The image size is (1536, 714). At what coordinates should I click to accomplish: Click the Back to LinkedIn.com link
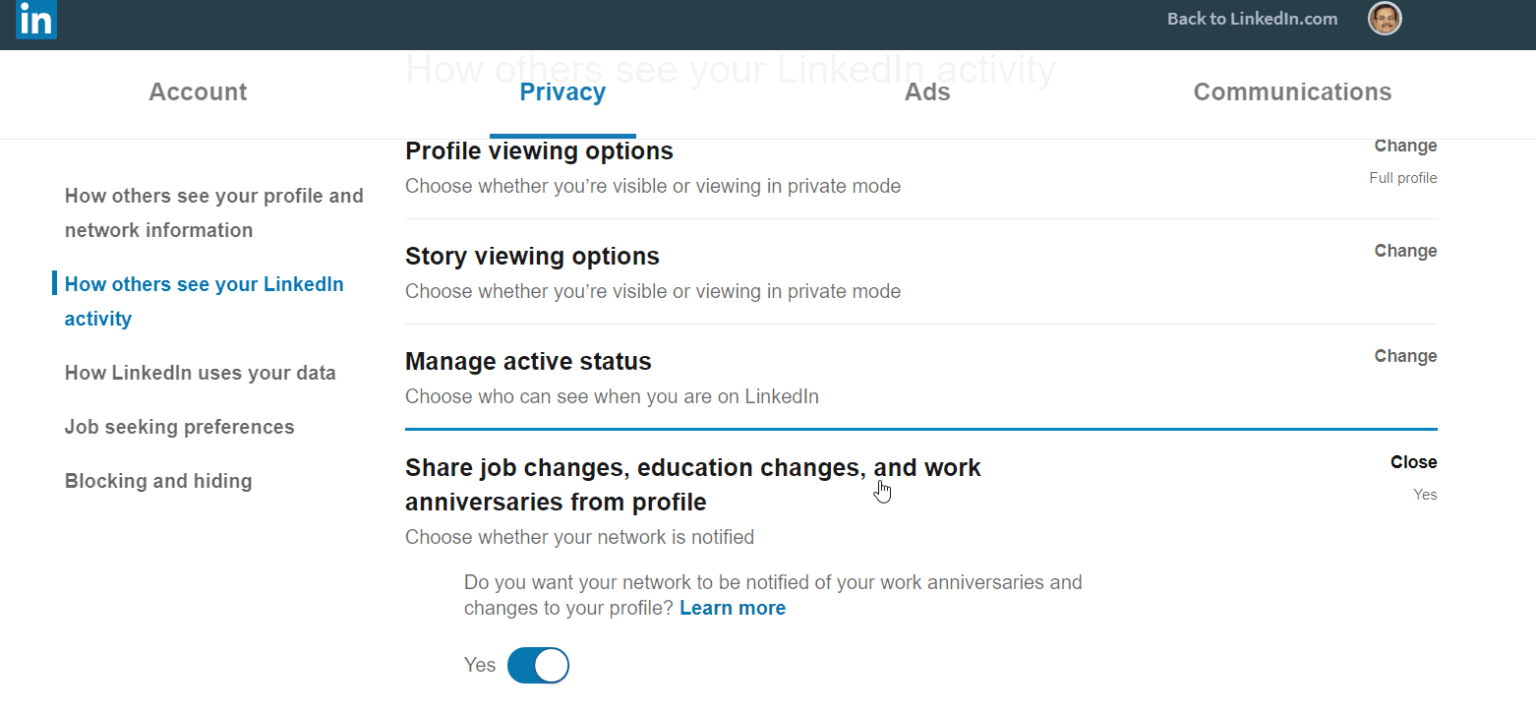pyautogui.click(x=1252, y=19)
